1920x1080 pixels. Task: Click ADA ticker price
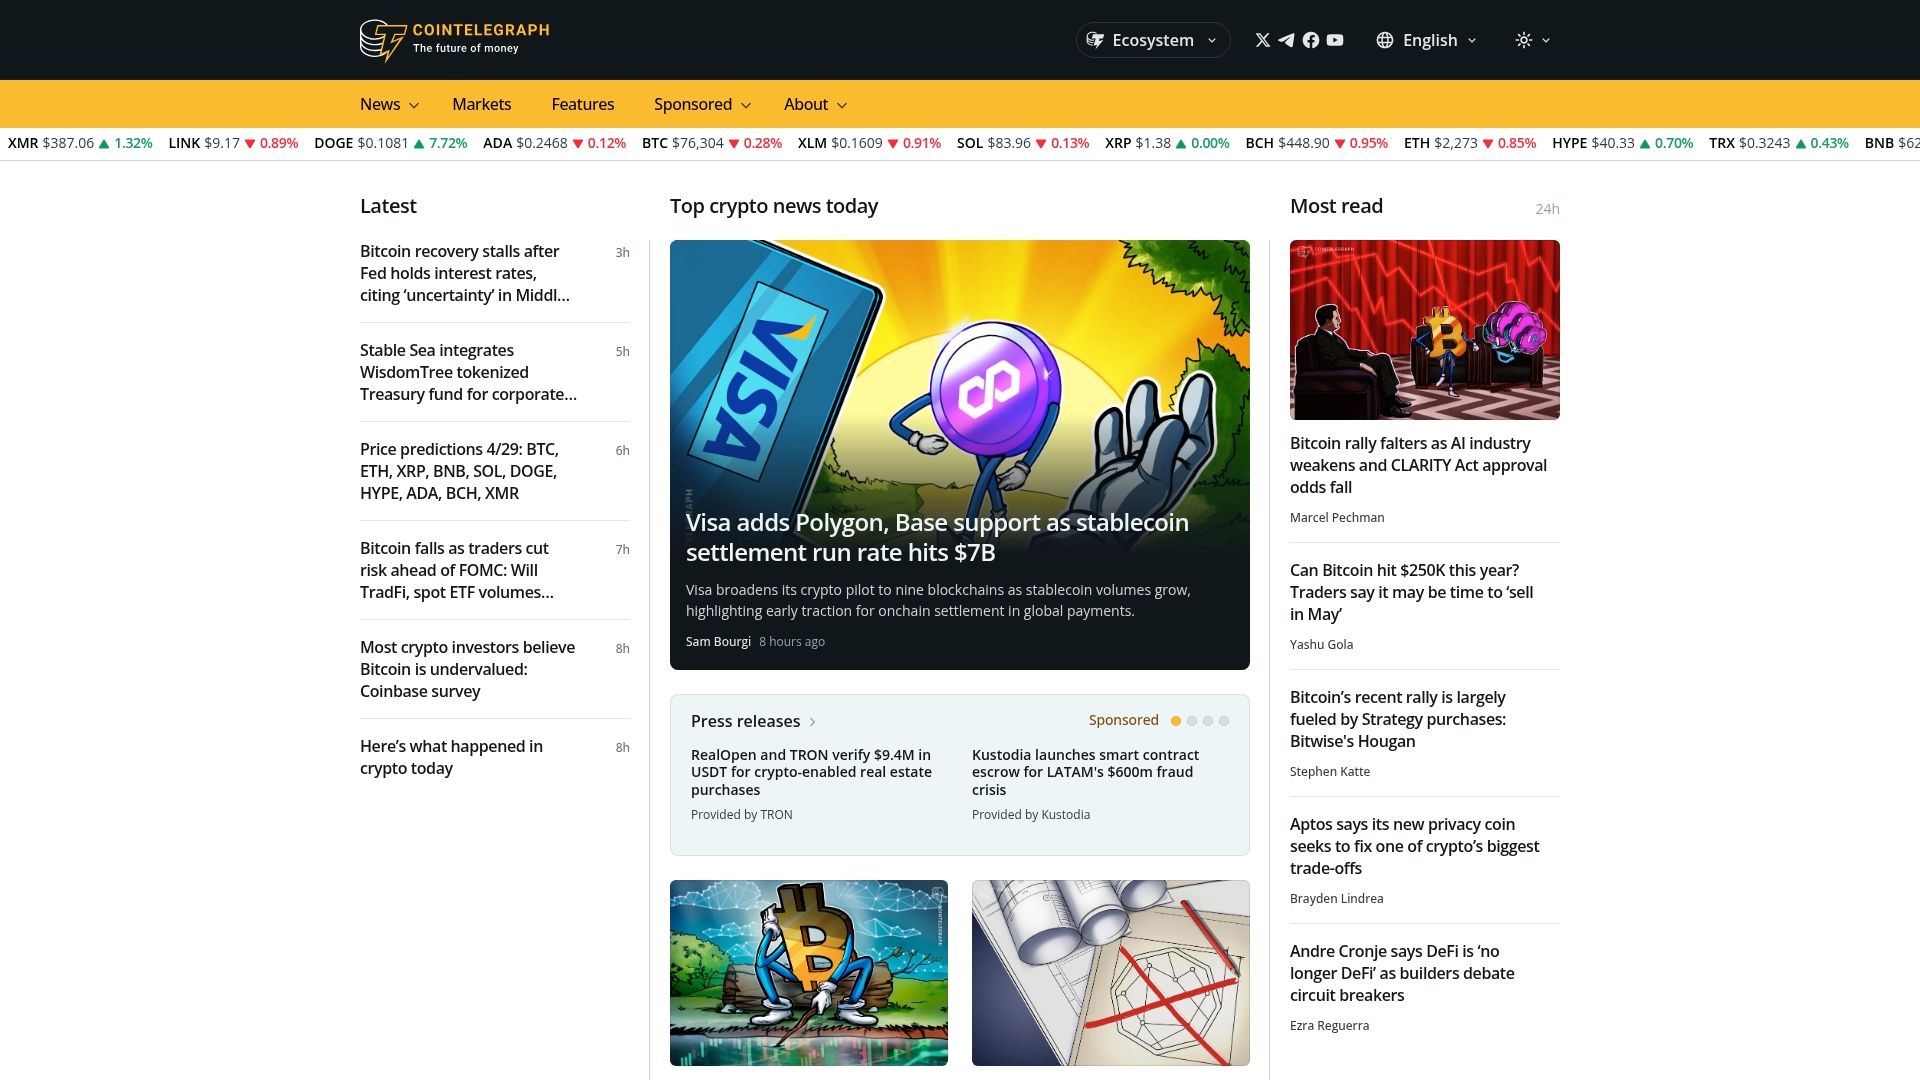point(542,143)
